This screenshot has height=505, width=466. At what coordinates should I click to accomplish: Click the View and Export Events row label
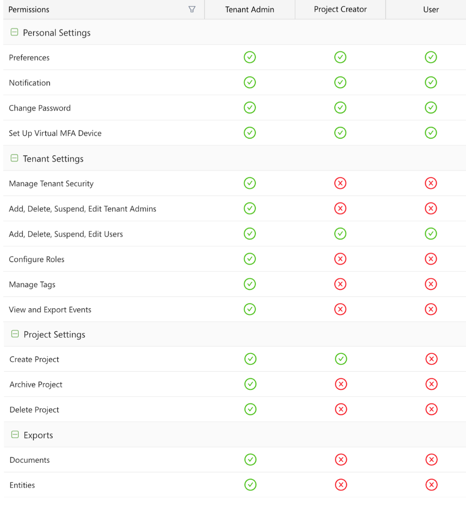(50, 310)
